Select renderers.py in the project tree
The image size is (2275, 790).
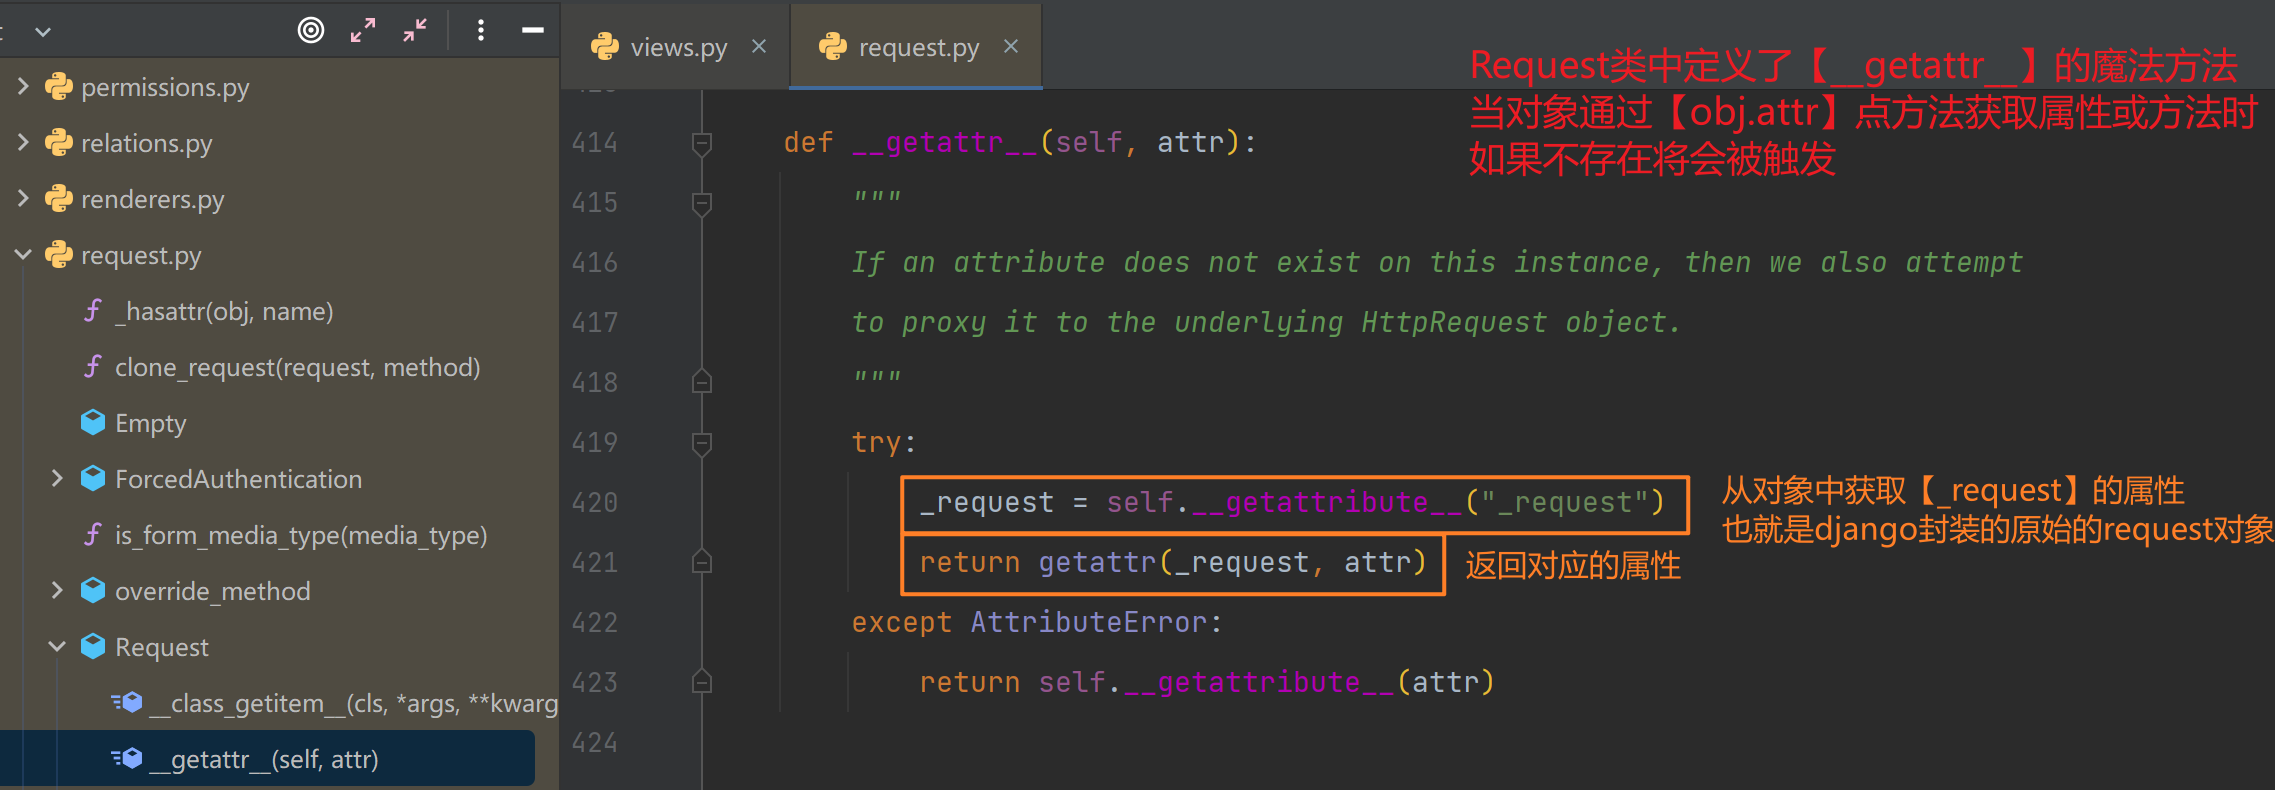click(153, 200)
